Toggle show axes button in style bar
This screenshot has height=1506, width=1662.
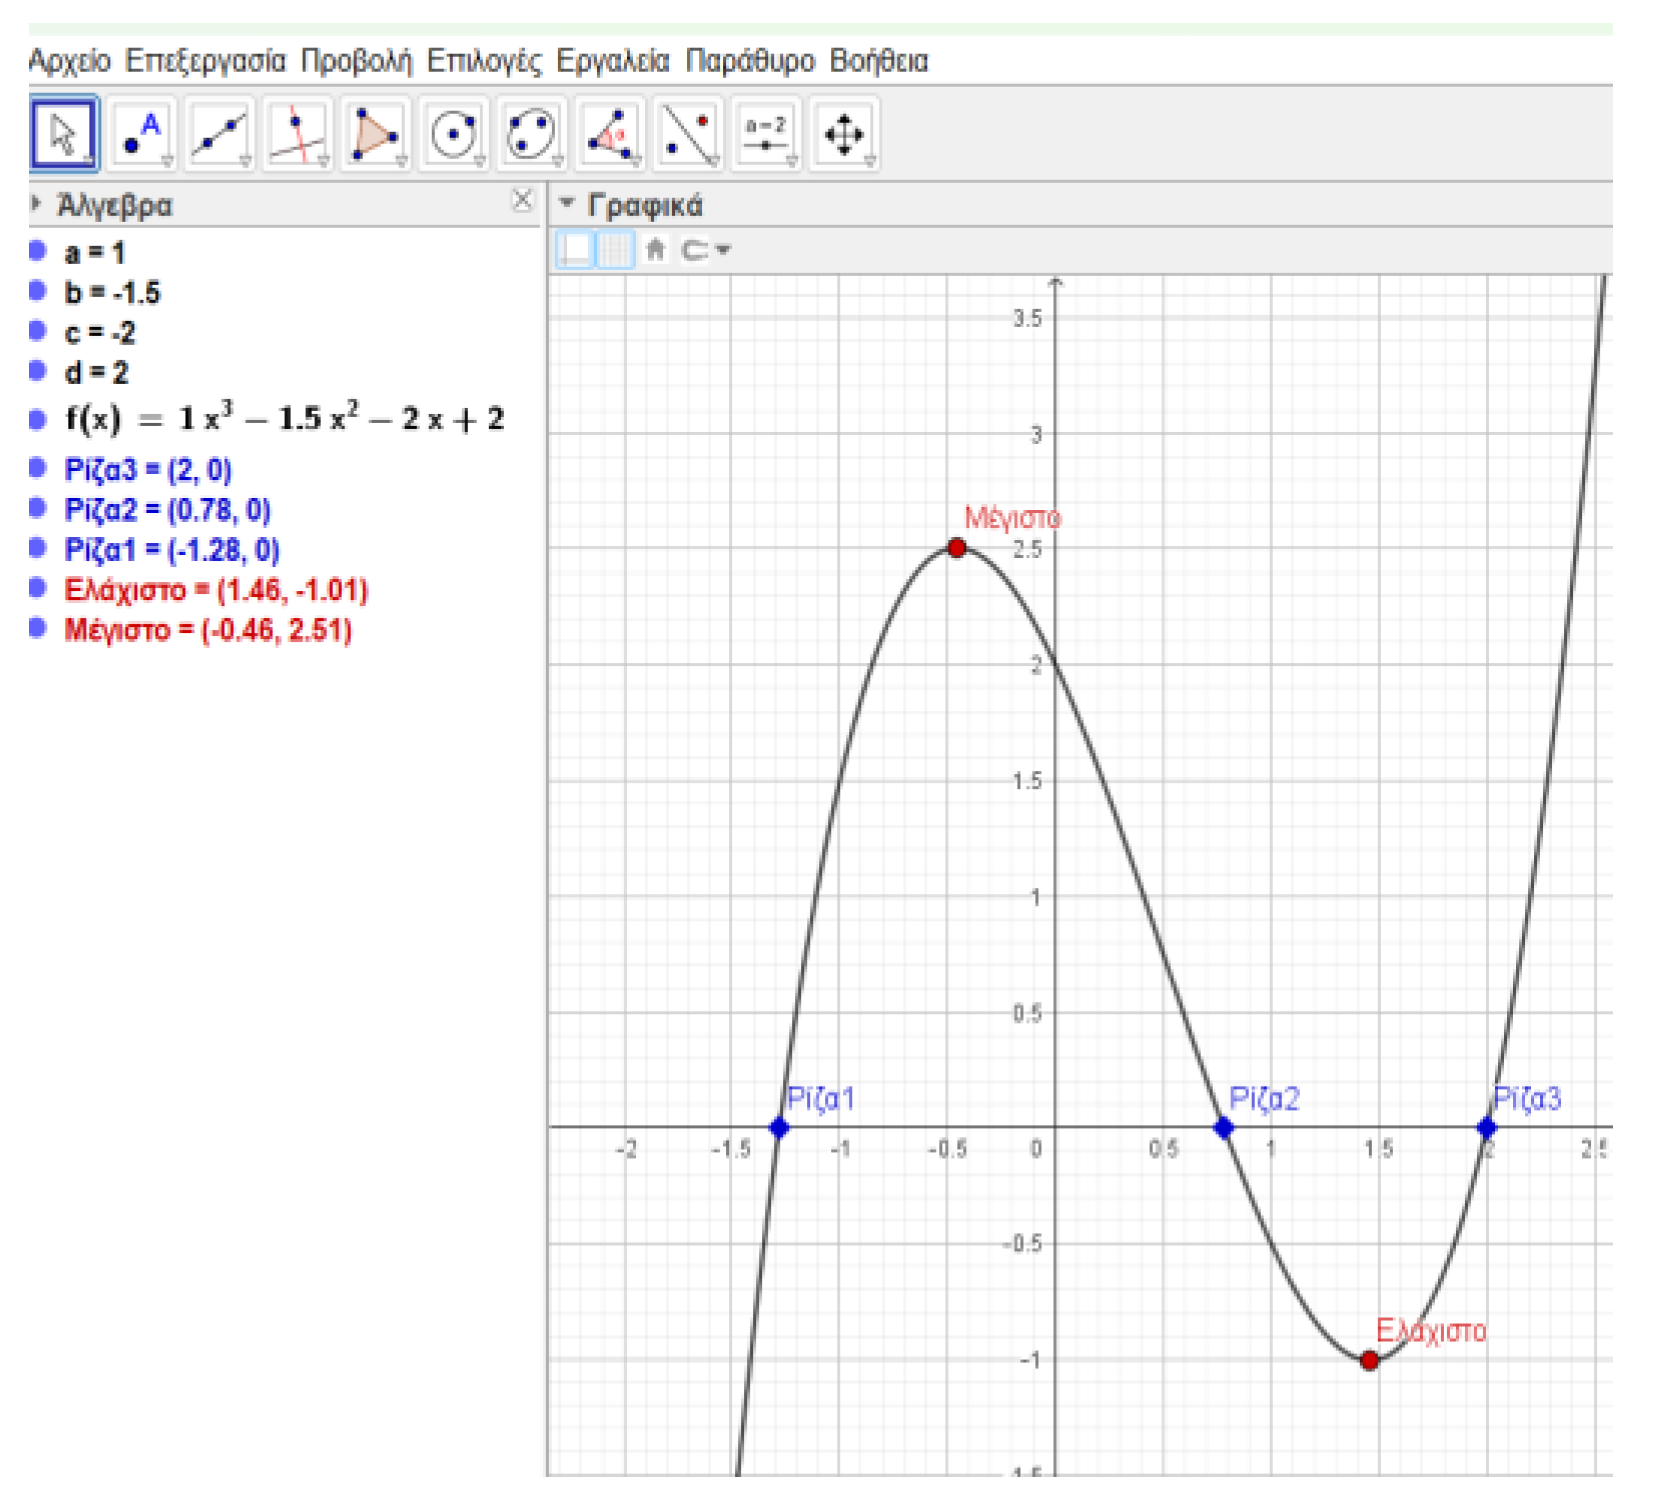point(576,250)
